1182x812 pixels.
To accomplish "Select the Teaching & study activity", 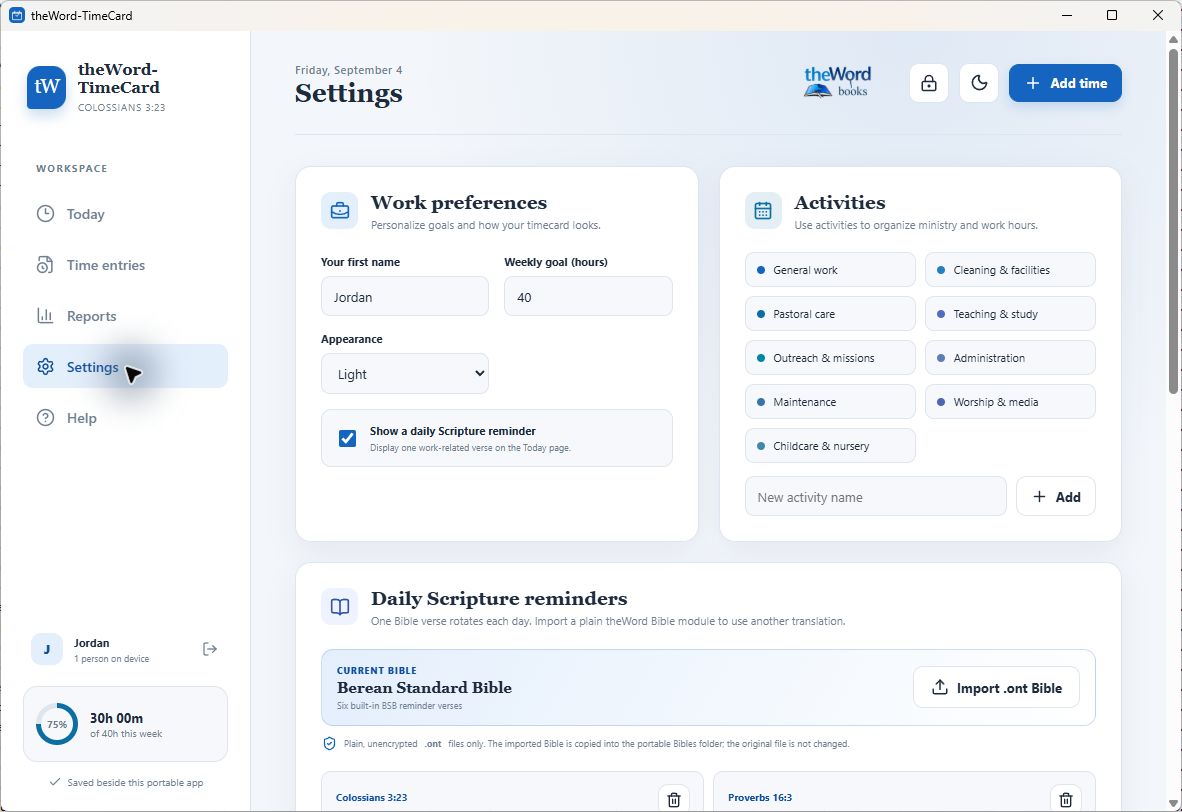I will click(1010, 314).
